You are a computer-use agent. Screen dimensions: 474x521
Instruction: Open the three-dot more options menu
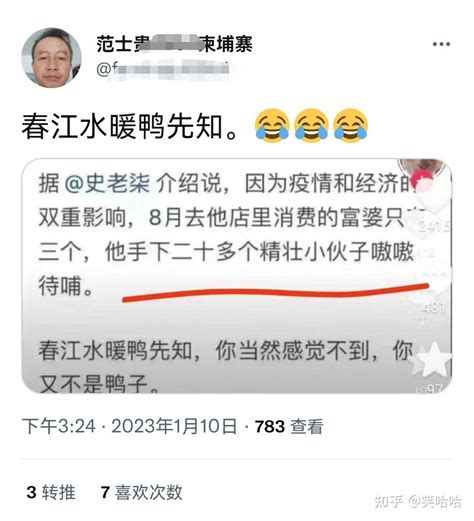pyautogui.click(x=441, y=44)
